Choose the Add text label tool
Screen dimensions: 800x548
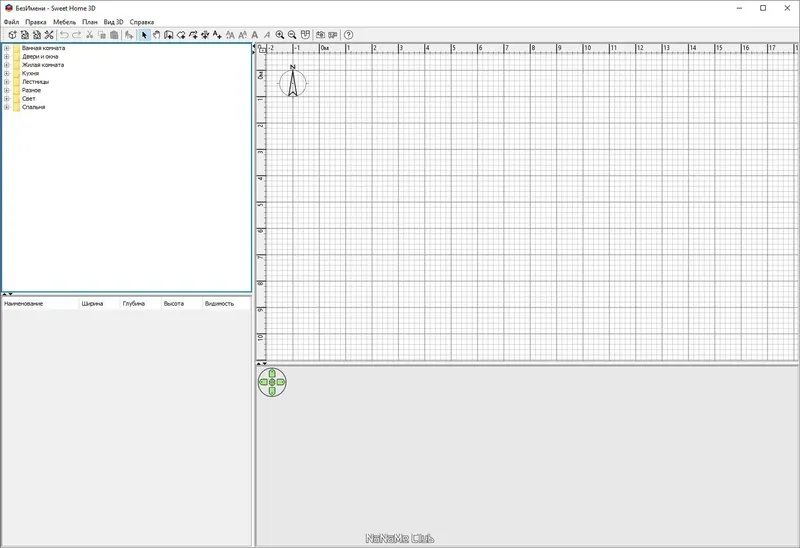pos(217,35)
